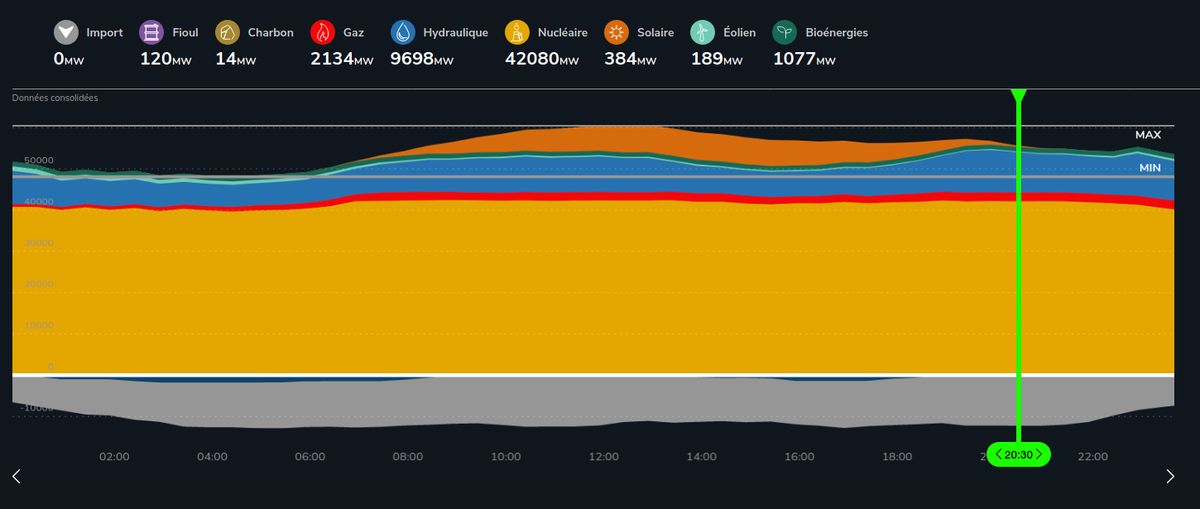Click the red Gaz flame icon
The image size is (1200, 509).
tap(324, 33)
